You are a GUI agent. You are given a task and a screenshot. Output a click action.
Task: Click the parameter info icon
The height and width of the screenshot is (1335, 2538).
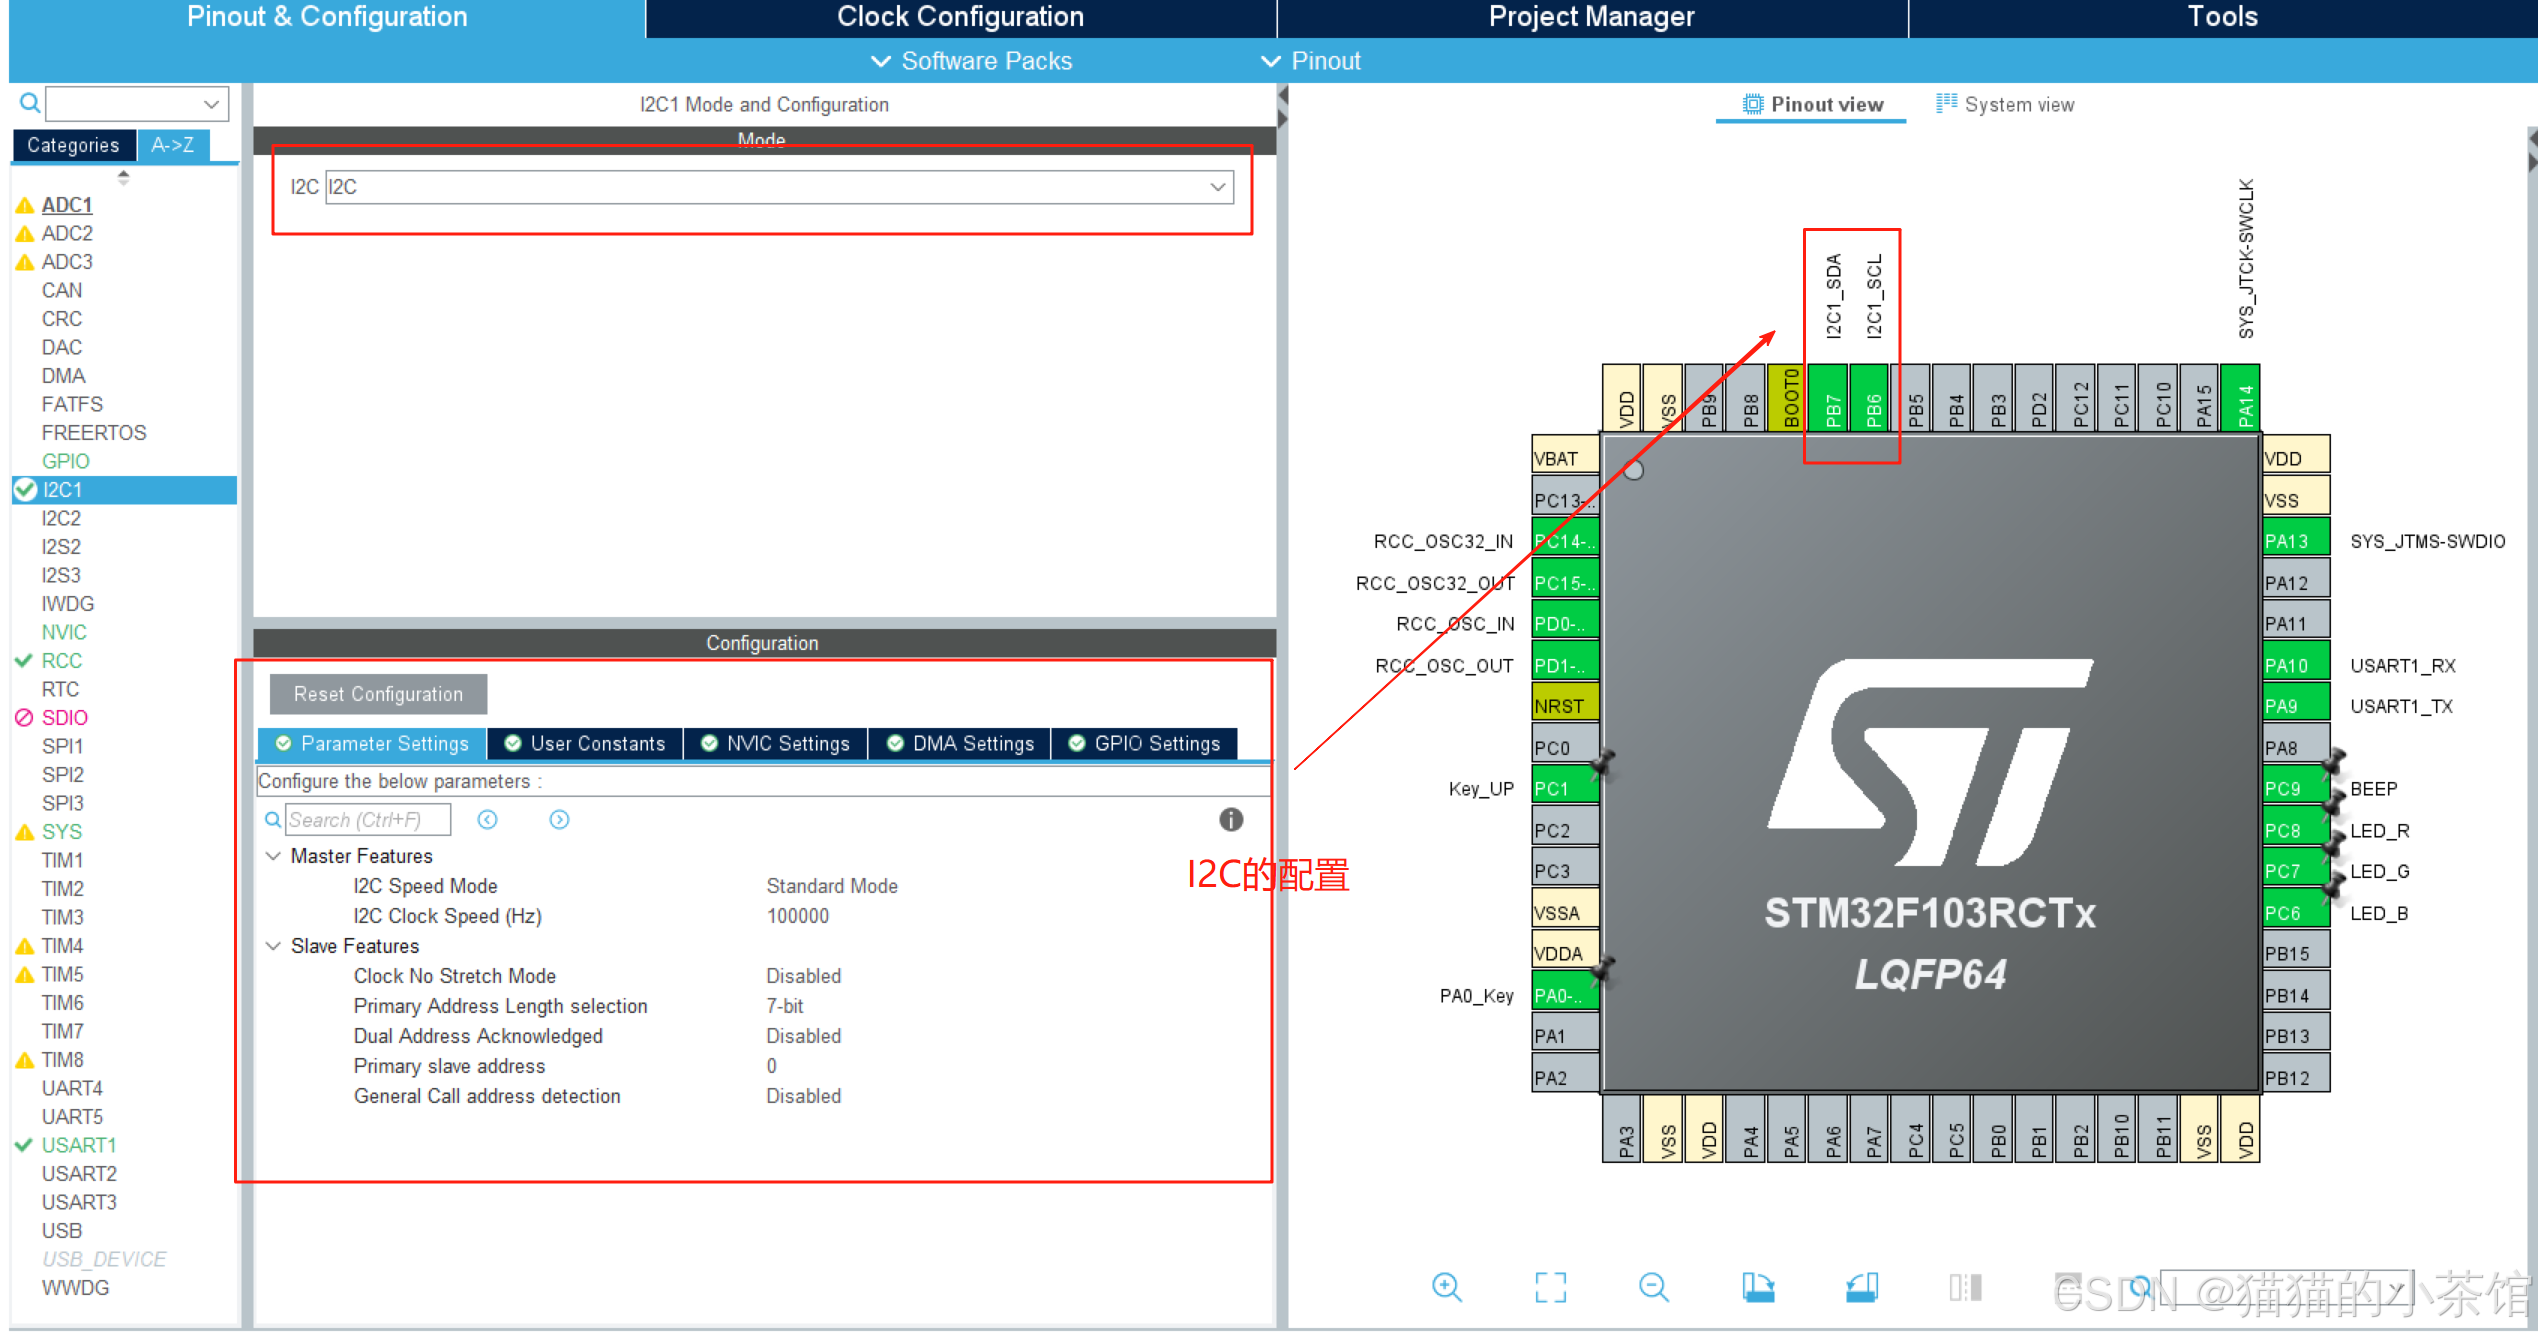[1231, 820]
